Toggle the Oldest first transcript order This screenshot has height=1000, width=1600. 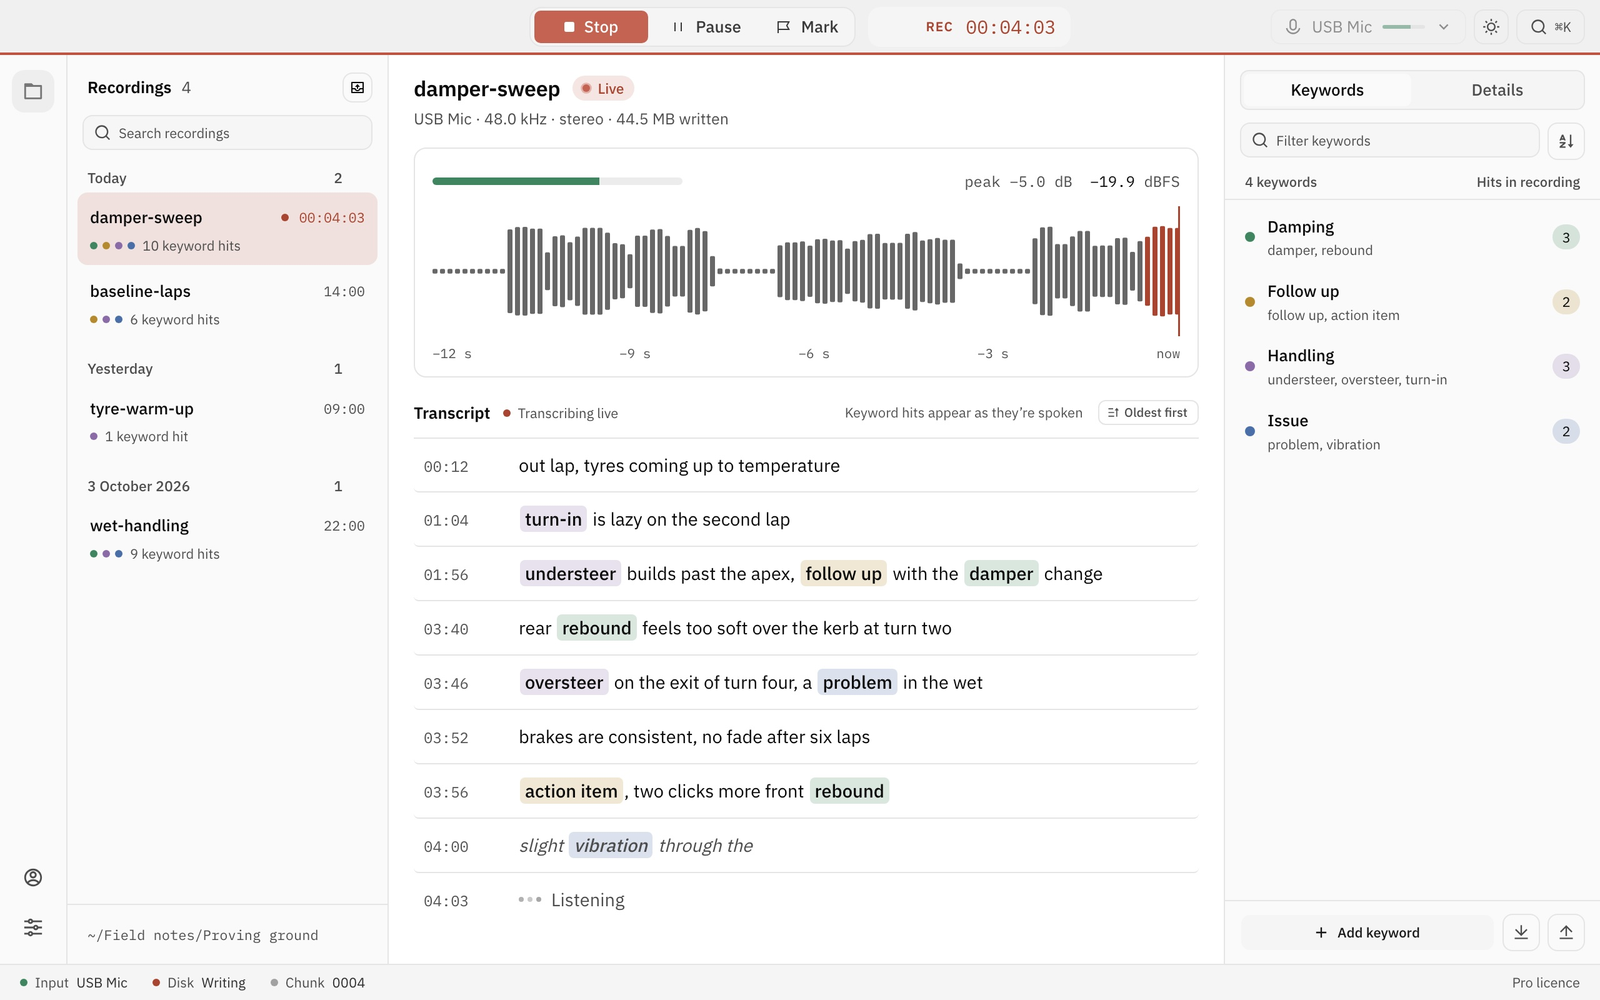[1148, 413]
